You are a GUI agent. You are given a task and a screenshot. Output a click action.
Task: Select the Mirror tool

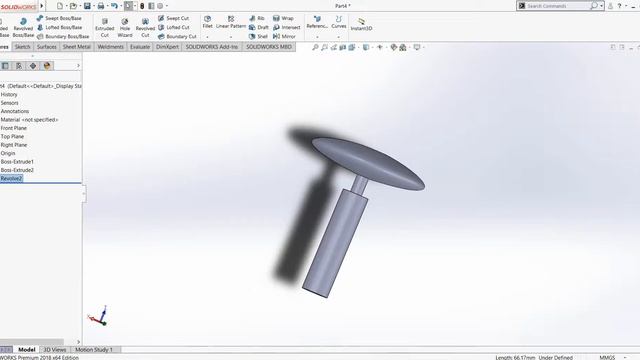[x=284, y=36]
